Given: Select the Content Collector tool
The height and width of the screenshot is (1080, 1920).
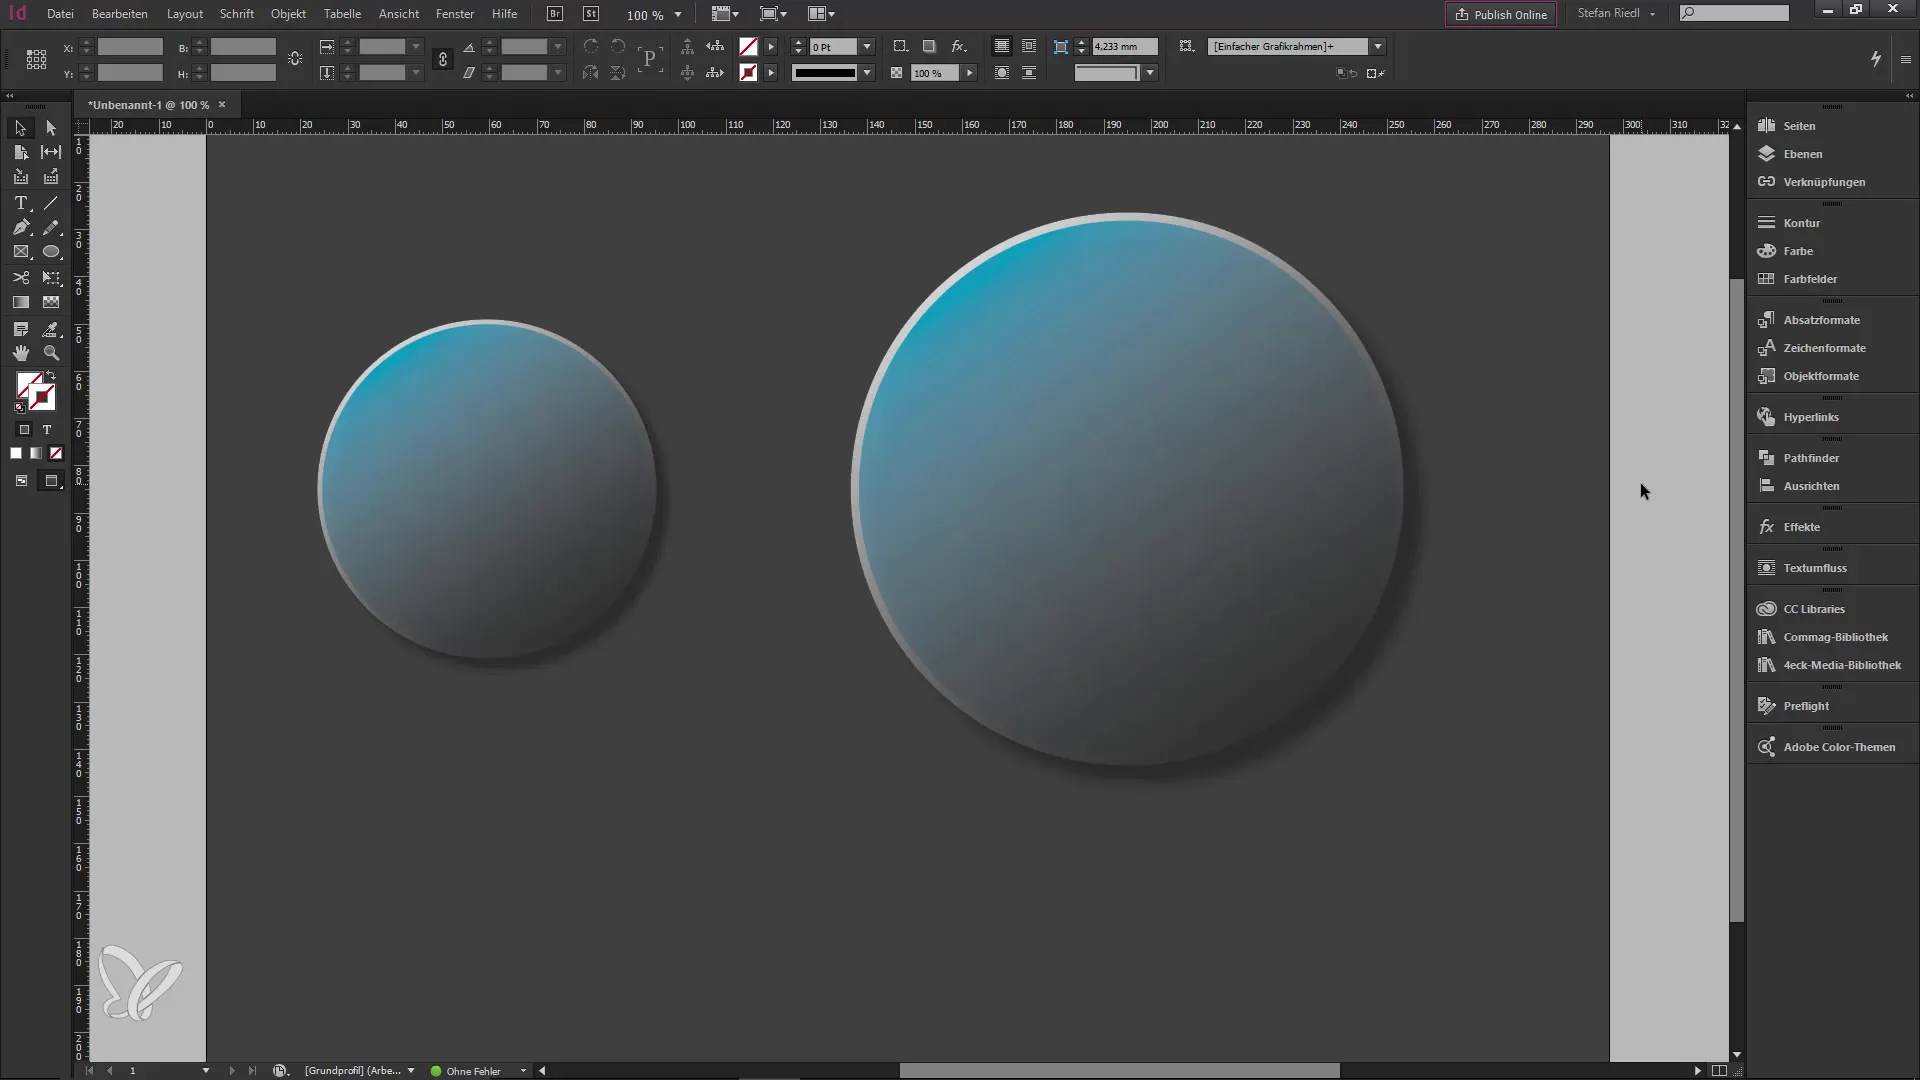Looking at the screenshot, I should click(20, 177).
